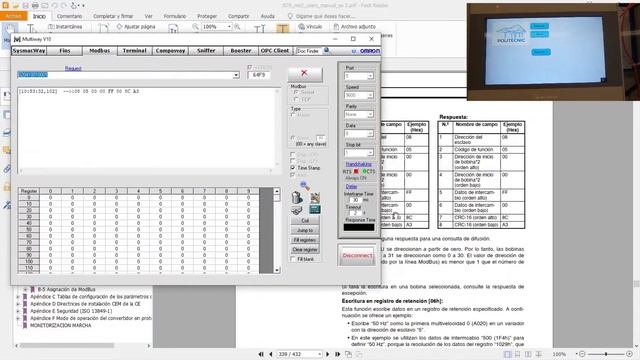Select the Master type radio option
The width and height of the screenshot is (640, 360).
click(x=293, y=115)
